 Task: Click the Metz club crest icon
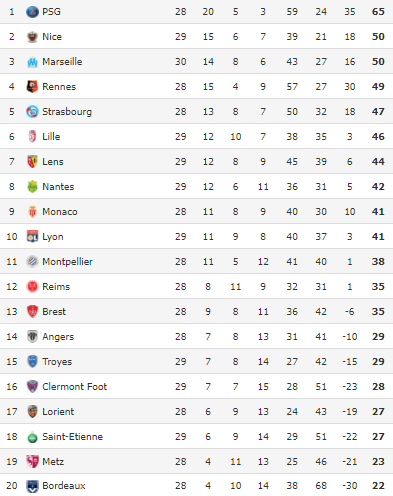pos(32,462)
